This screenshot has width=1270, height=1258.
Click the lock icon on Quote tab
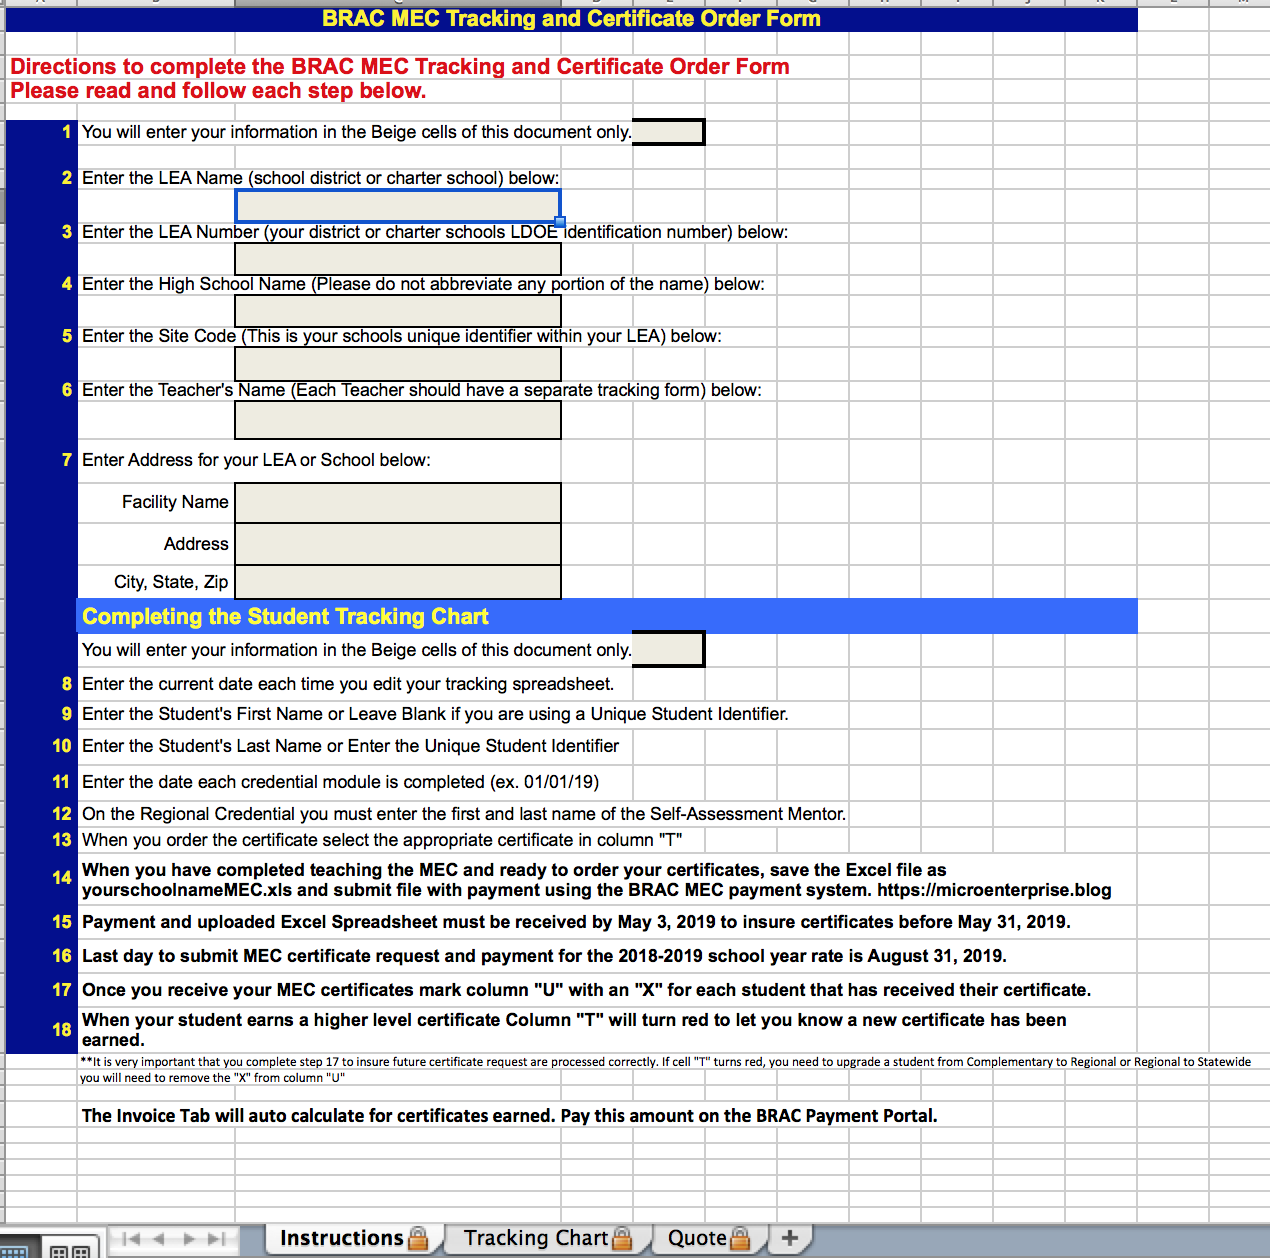coord(740,1239)
